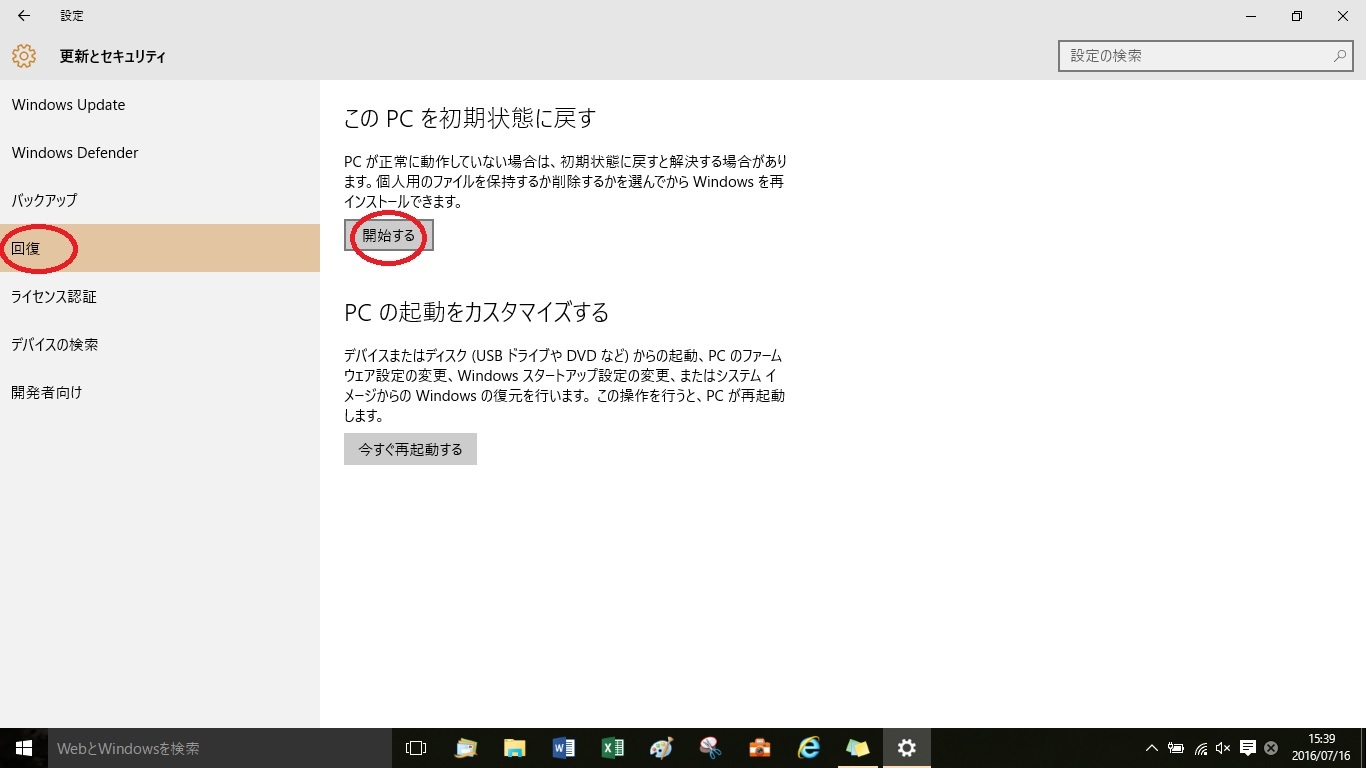
Task: Open the Snipping Tool taskbar icon
Action: [x=710, y=748]
